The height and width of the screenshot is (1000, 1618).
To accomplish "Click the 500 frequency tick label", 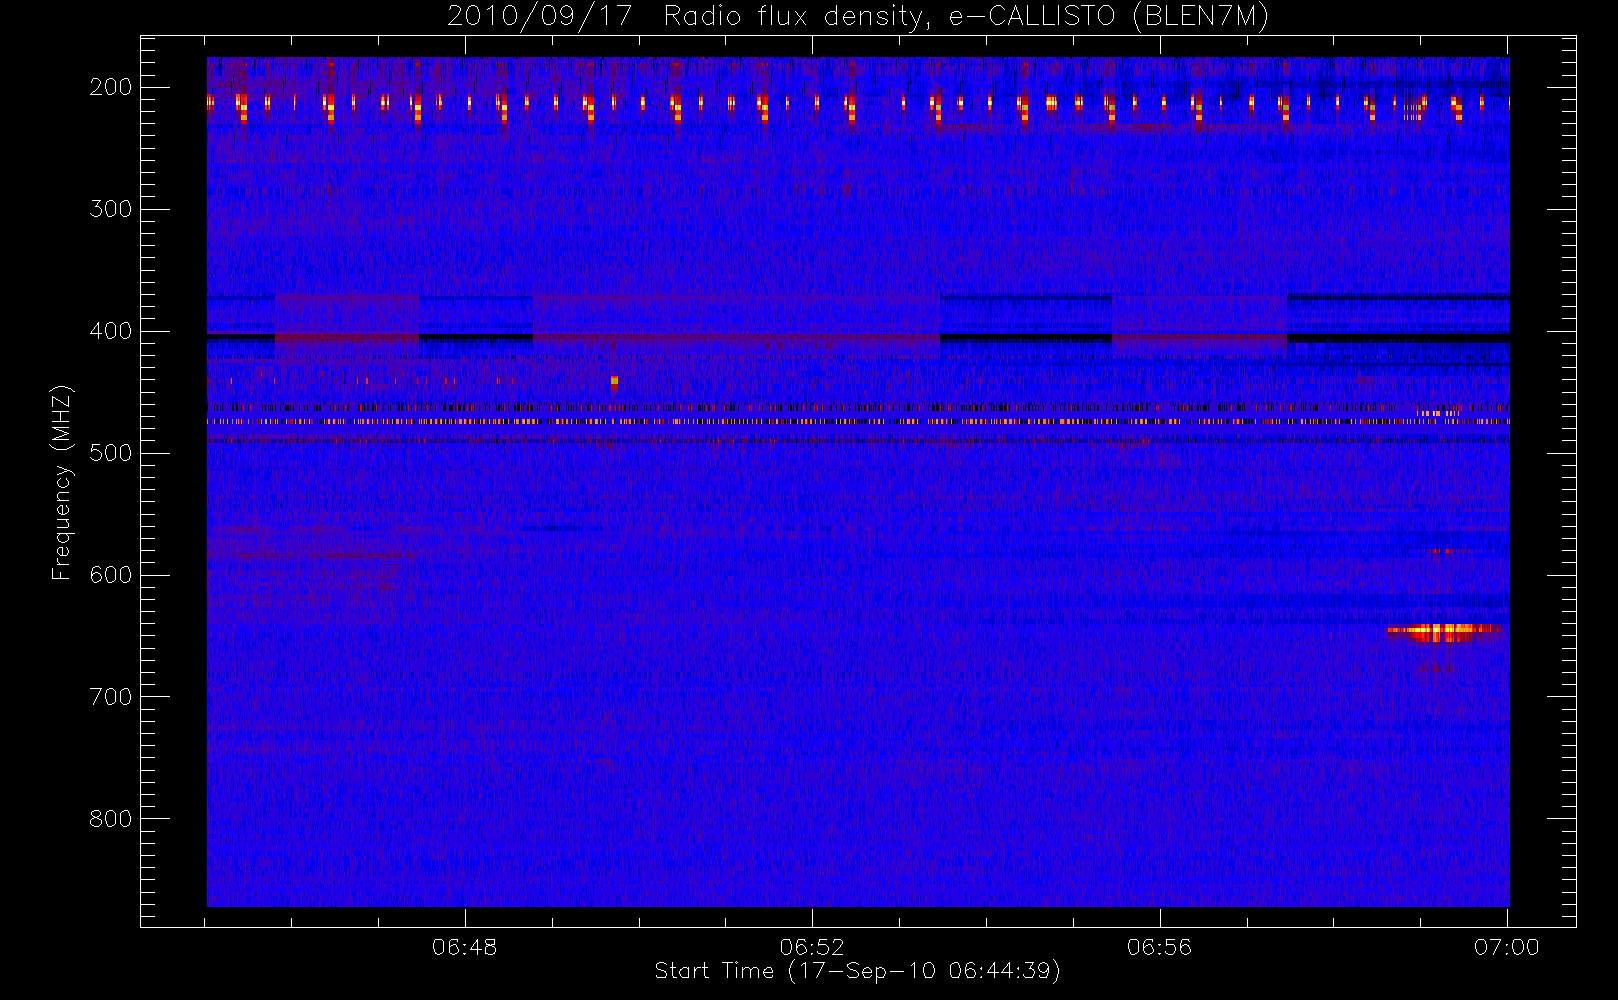I will click(111, 453).
